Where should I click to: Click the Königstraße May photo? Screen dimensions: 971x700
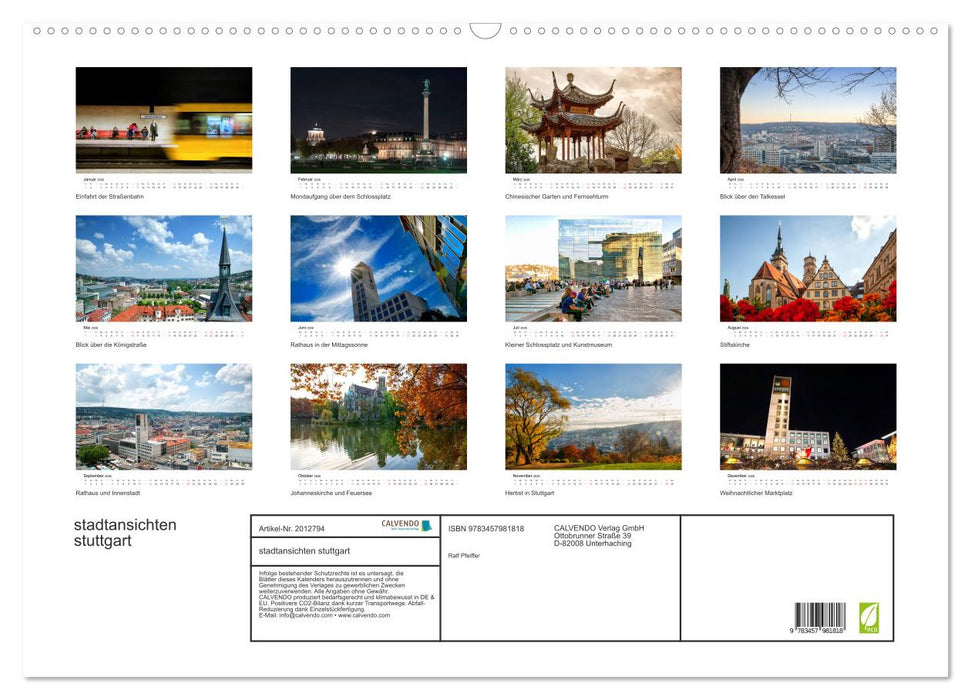click(x=164, y=268)
